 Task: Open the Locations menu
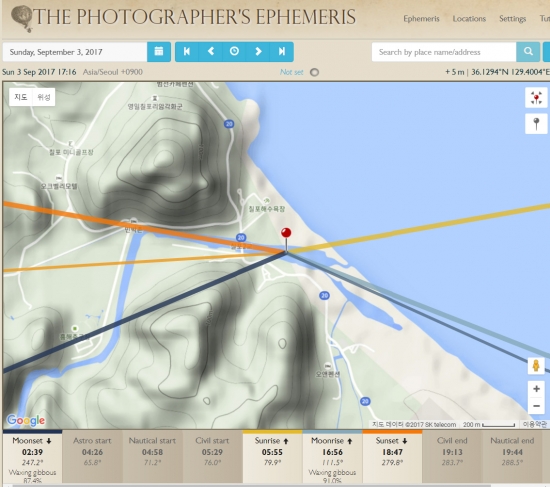[x=469, y=19]
